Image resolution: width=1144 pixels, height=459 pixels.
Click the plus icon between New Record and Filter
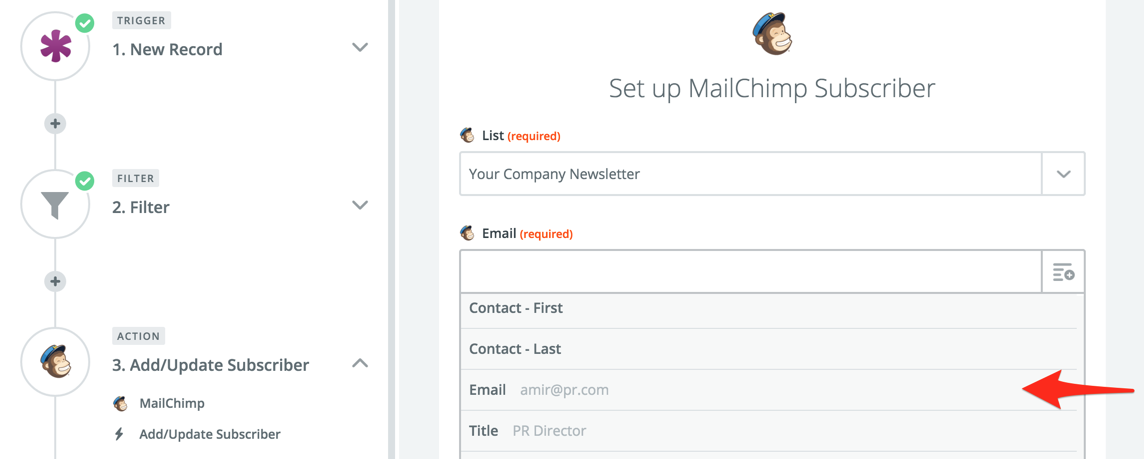(x=55, y=123)
